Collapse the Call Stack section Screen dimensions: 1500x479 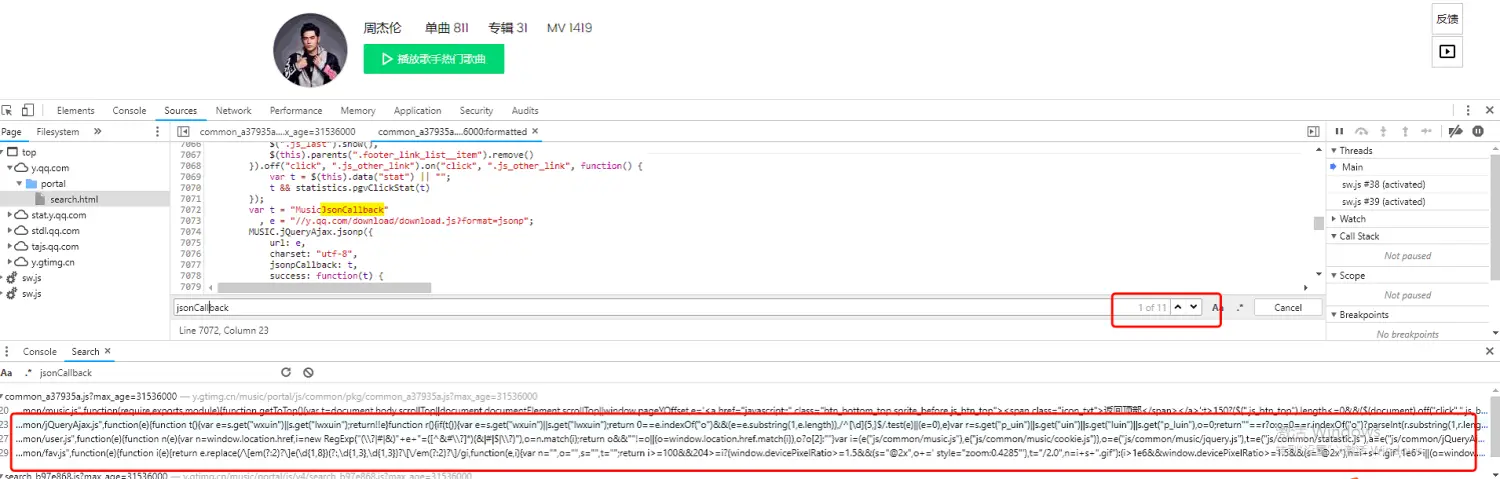pos(1334,236)
